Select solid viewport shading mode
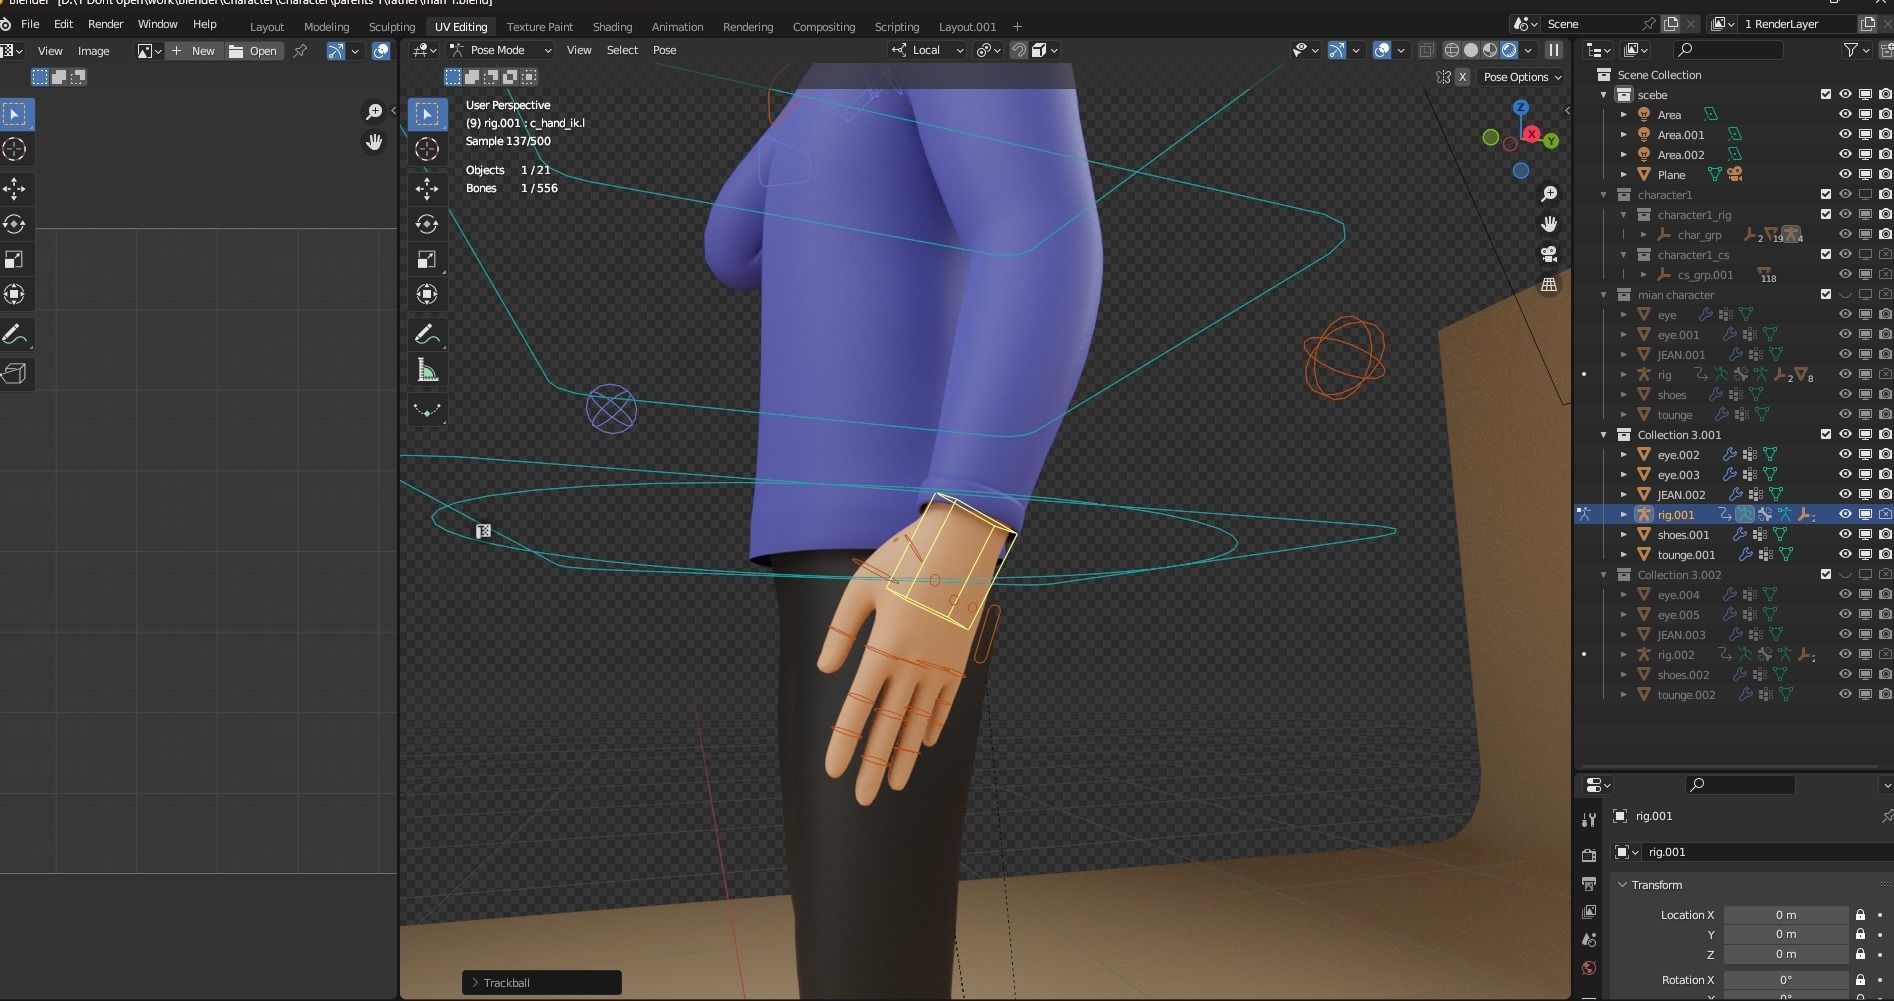This screenshot has height=1001, width=1894. coord(1471,50)
